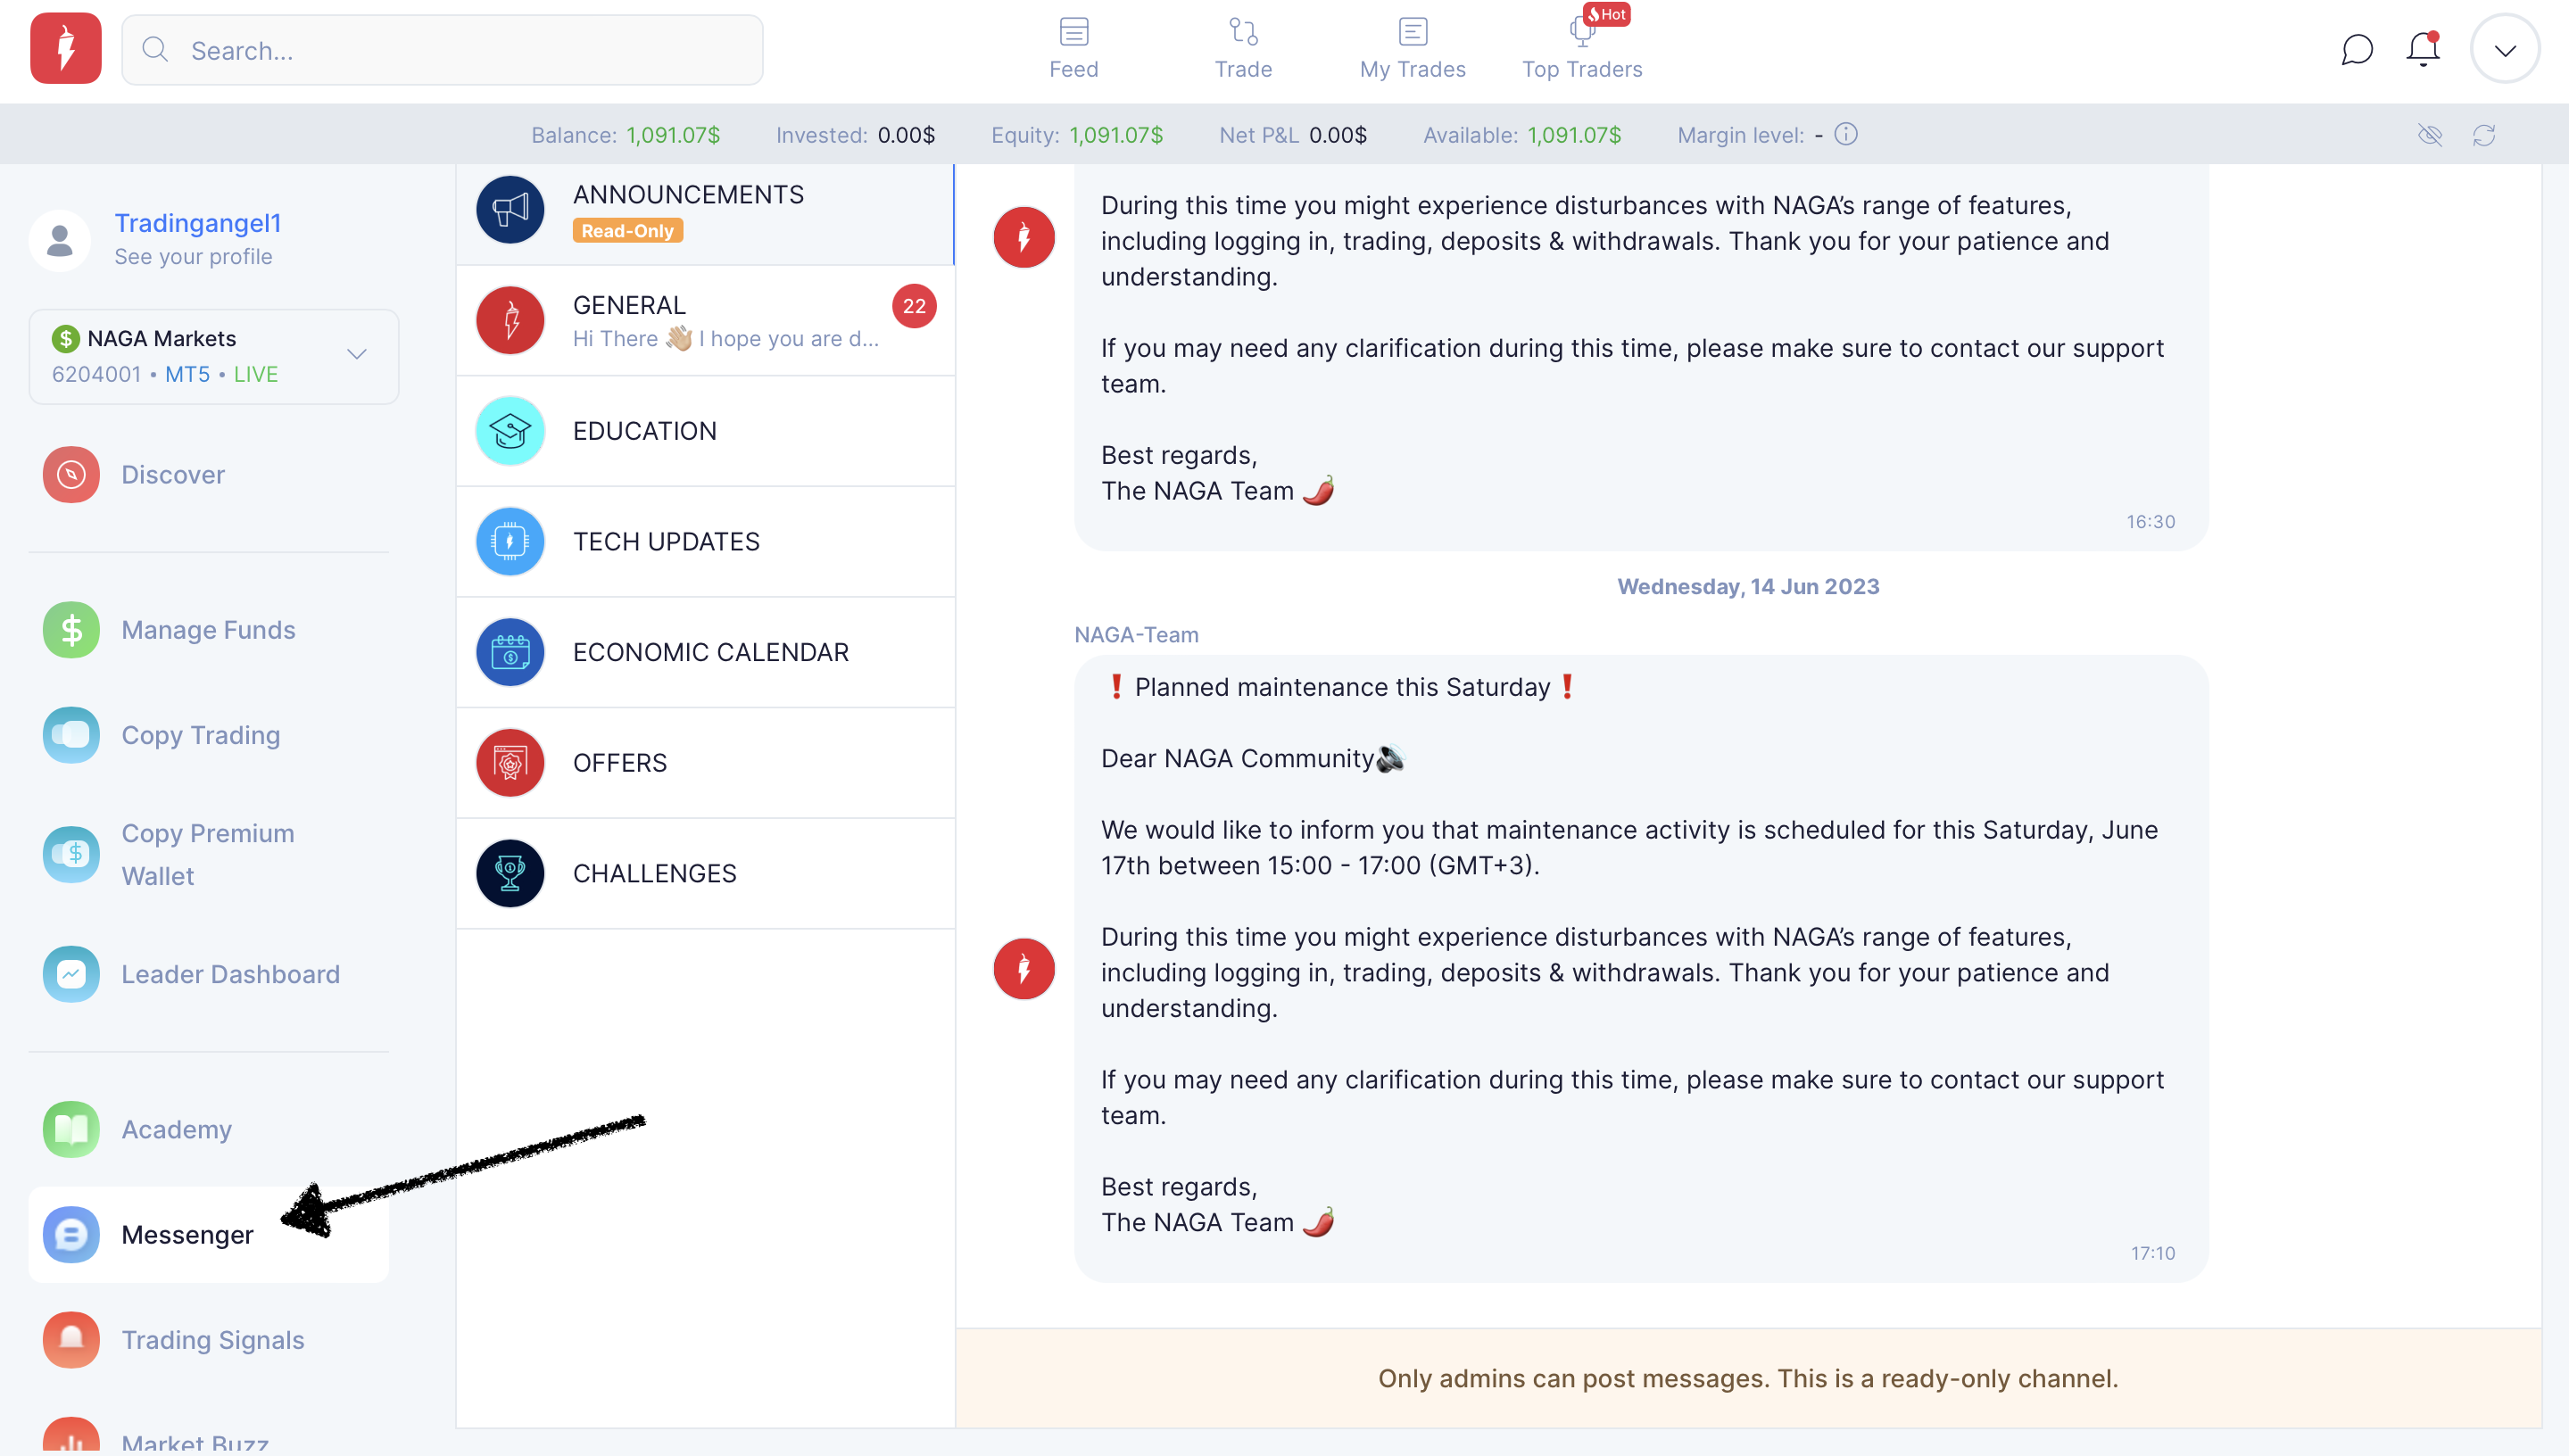View My Trades
2569x1456 pixels.
(x=1412, y=47)
